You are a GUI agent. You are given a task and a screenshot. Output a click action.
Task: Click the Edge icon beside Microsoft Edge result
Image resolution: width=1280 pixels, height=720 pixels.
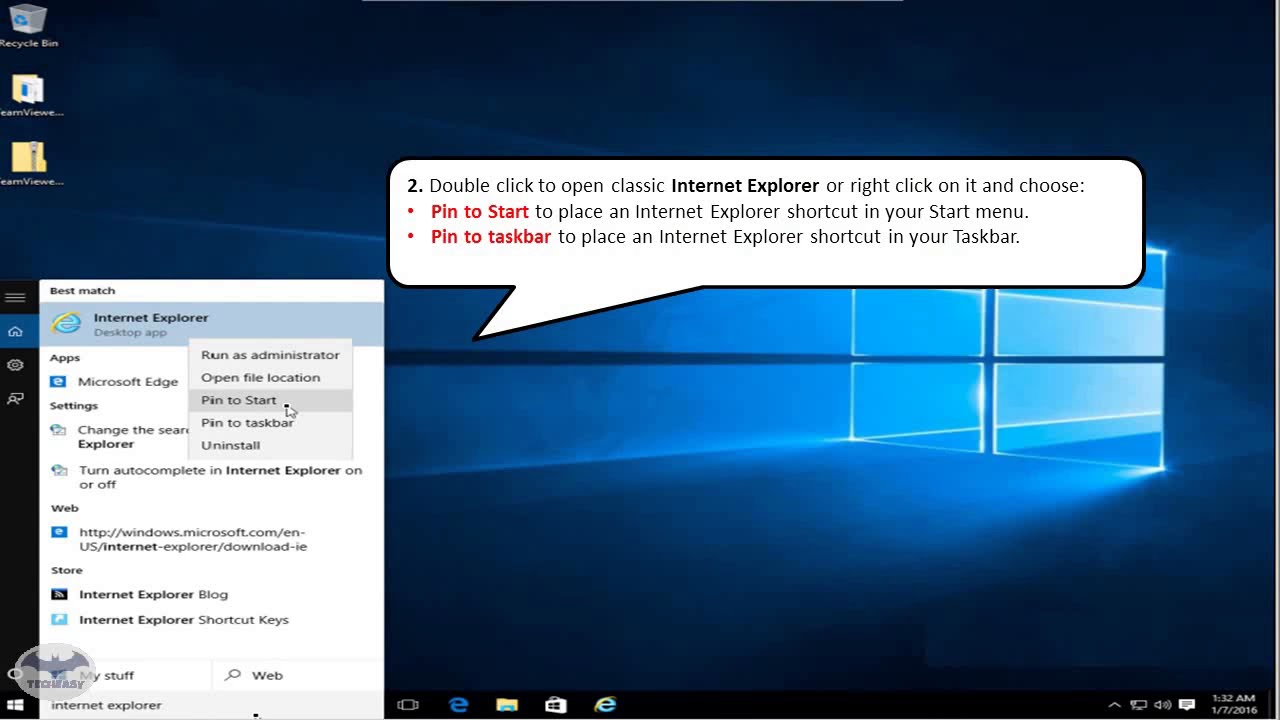pos(58,381)
